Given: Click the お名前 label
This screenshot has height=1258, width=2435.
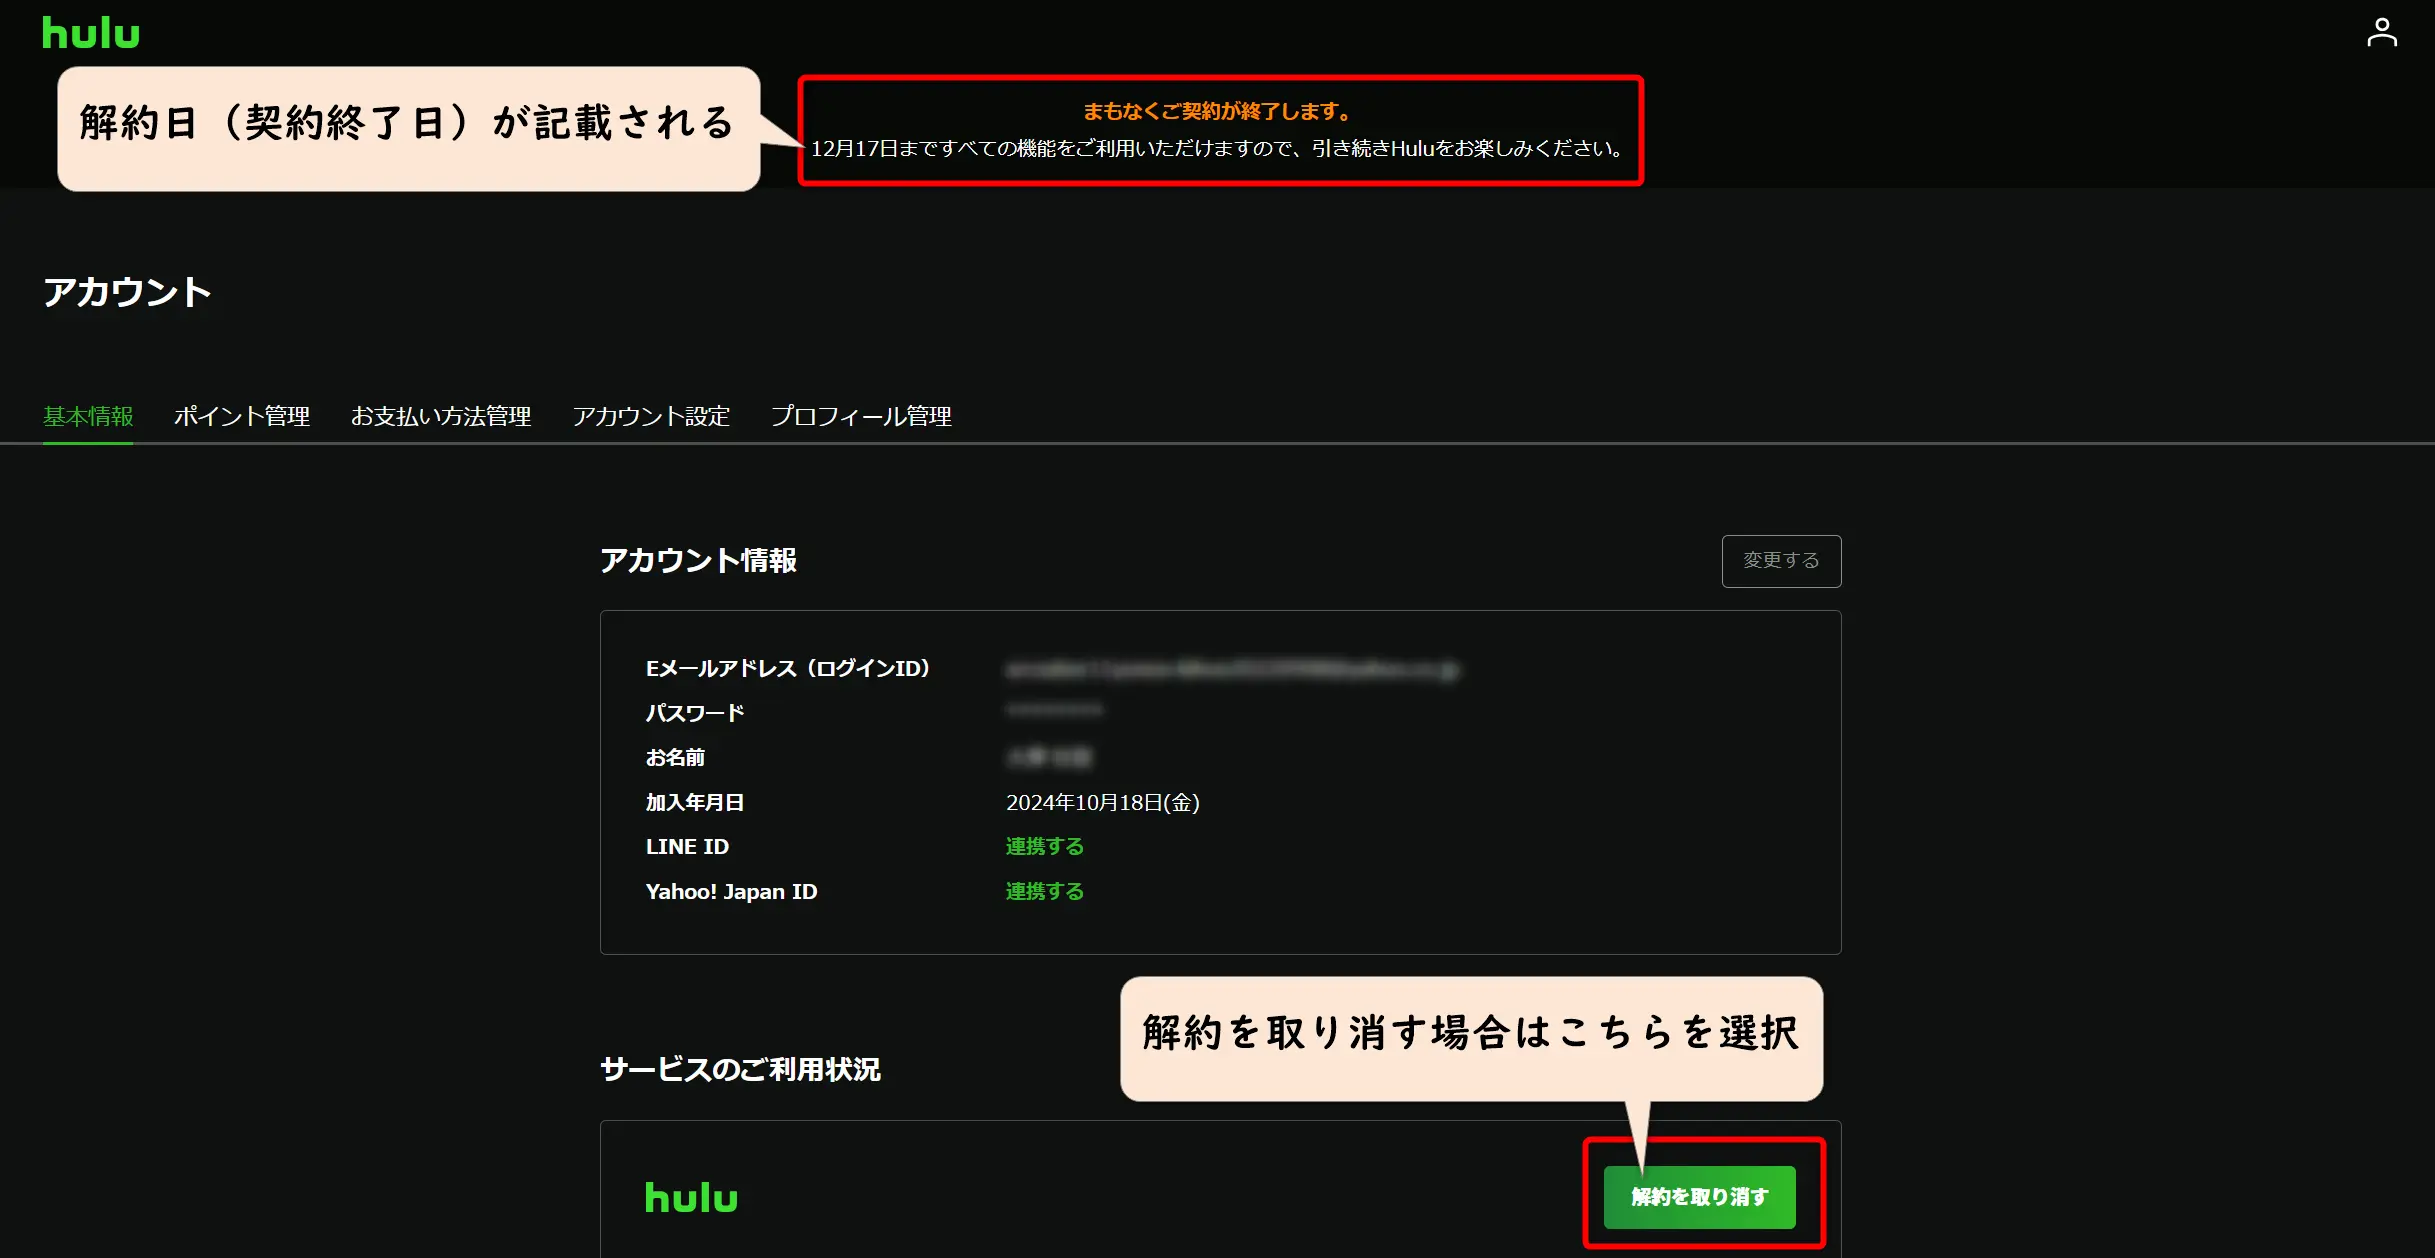Looking at the screenshot, I should [675, 757].
